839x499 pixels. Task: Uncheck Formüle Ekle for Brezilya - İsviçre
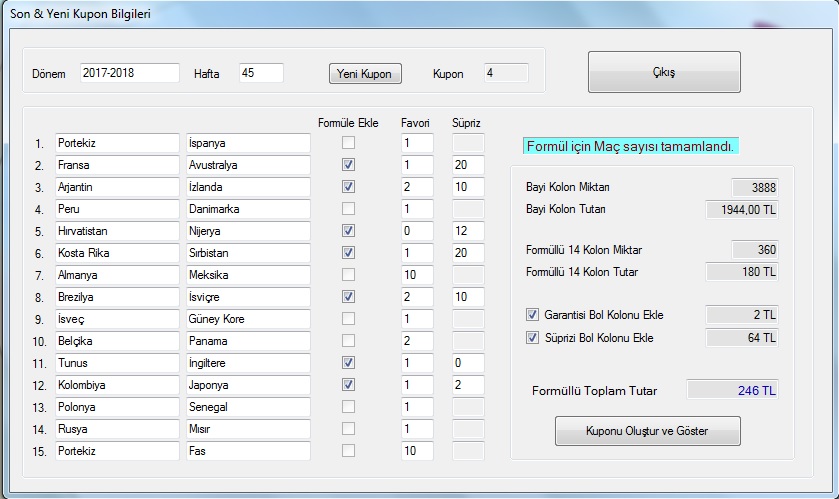[x=348, y=296]
